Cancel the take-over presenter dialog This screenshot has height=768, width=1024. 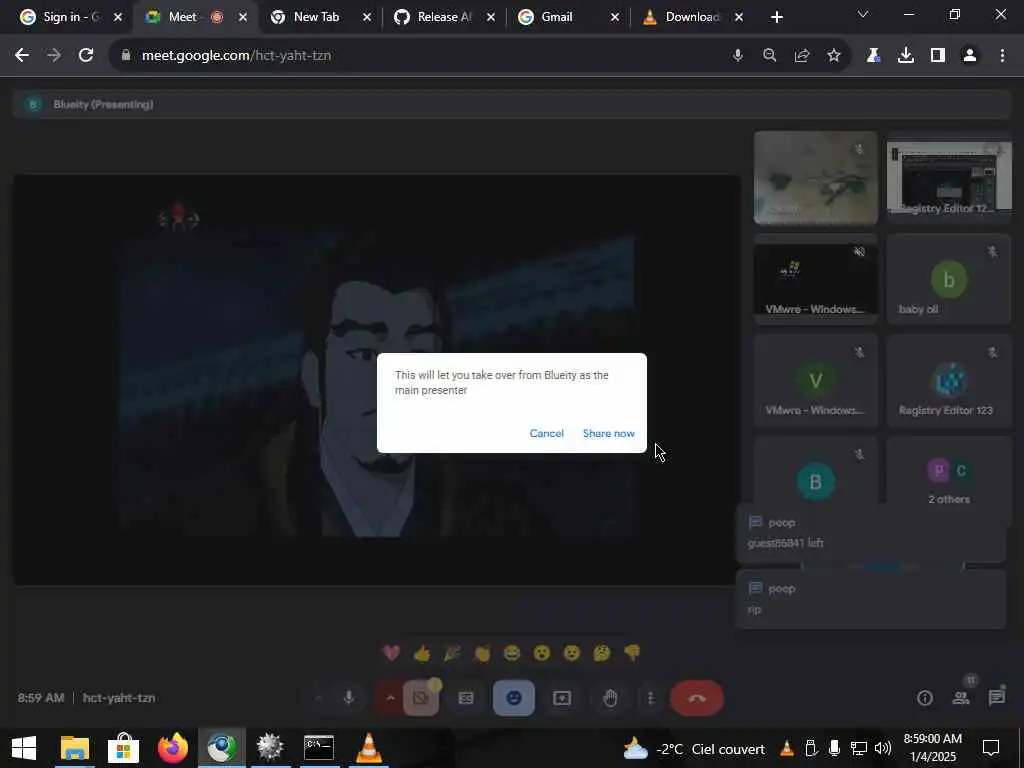coord(546,434)
